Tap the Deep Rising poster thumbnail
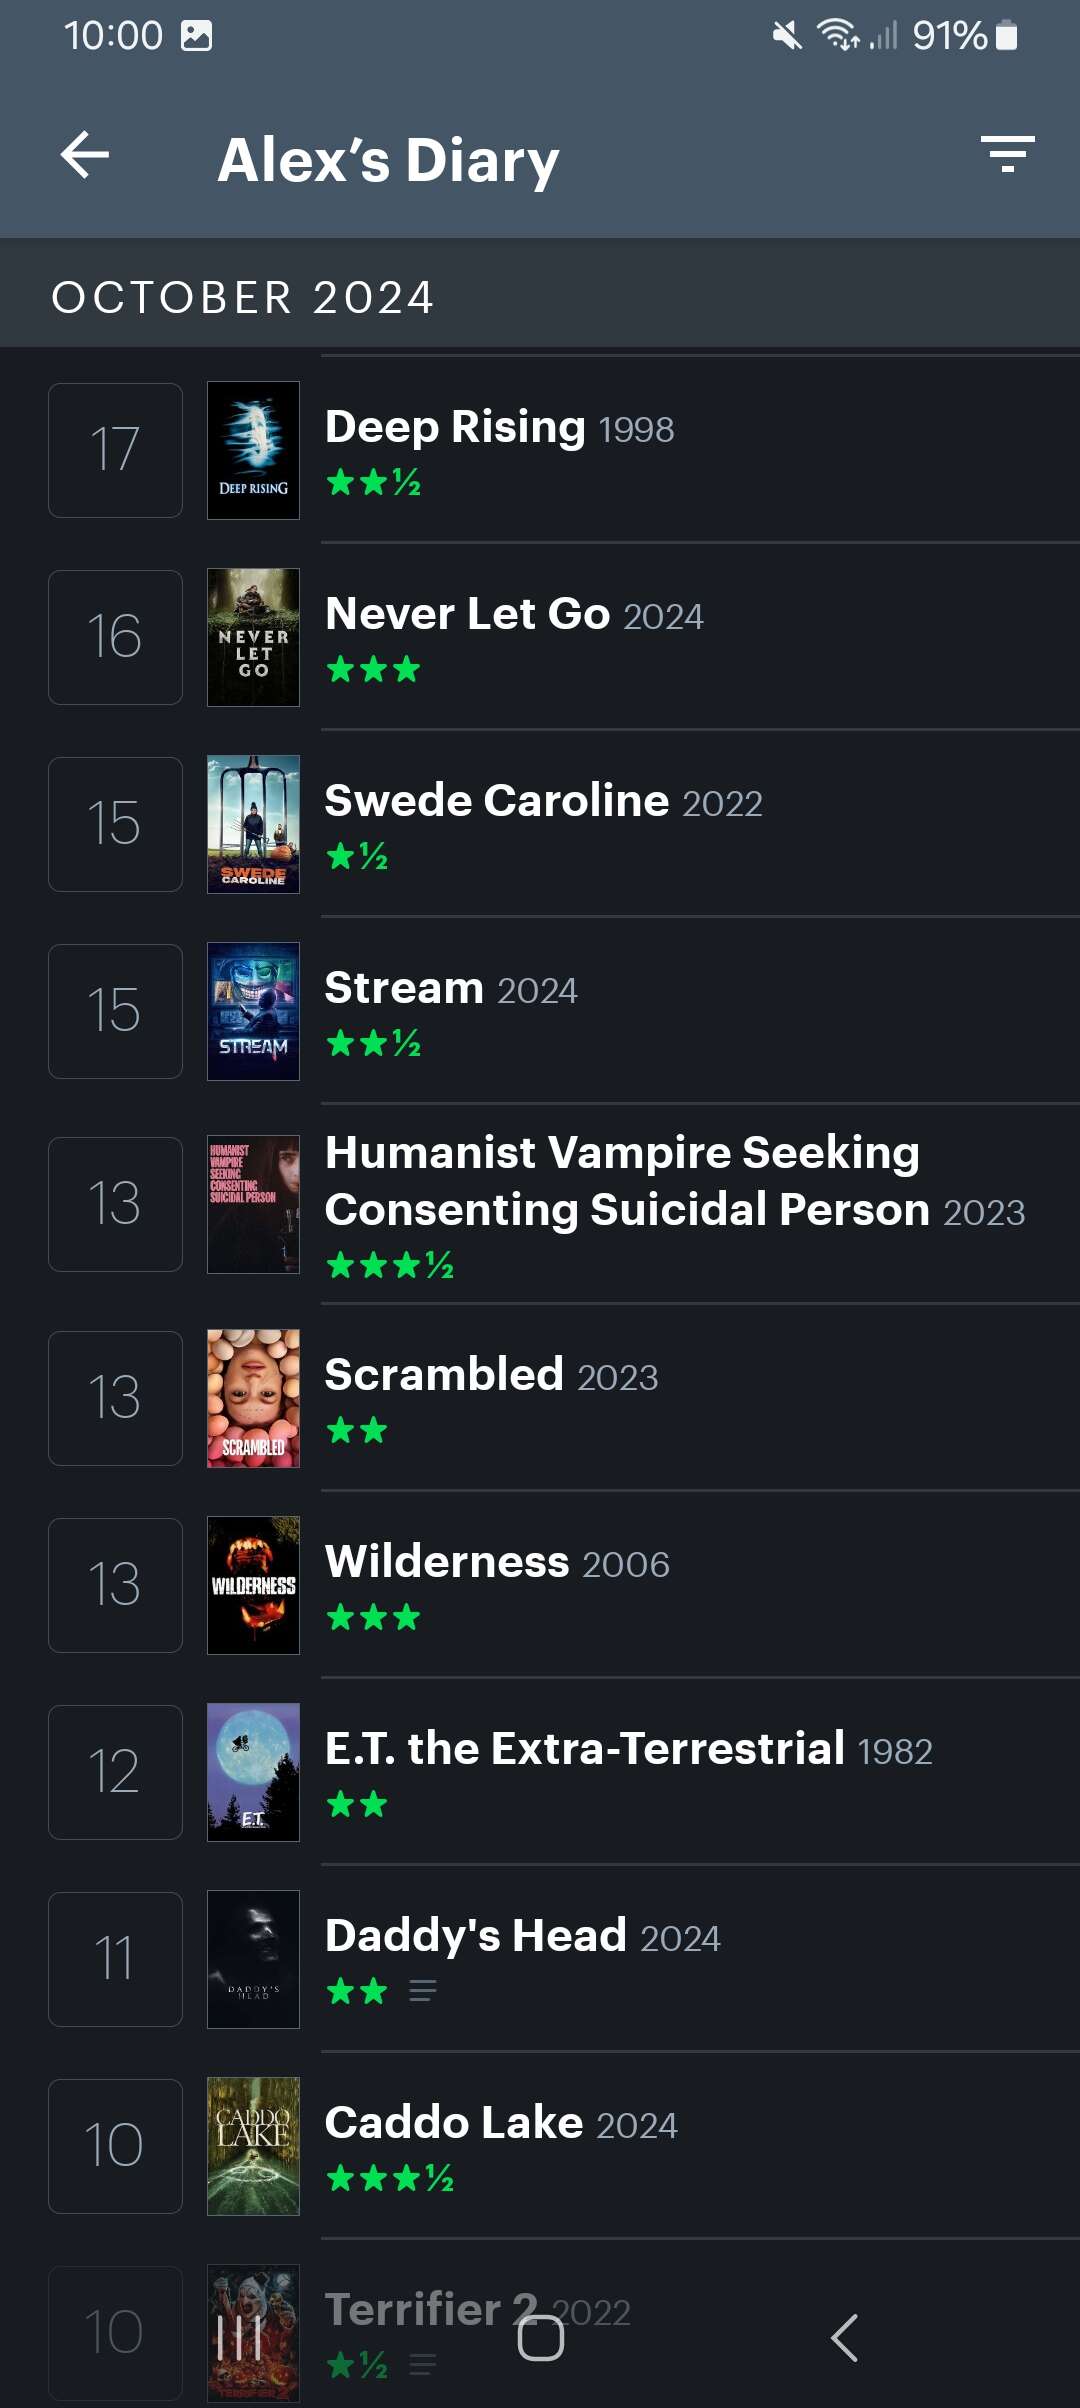 [253, 450]
